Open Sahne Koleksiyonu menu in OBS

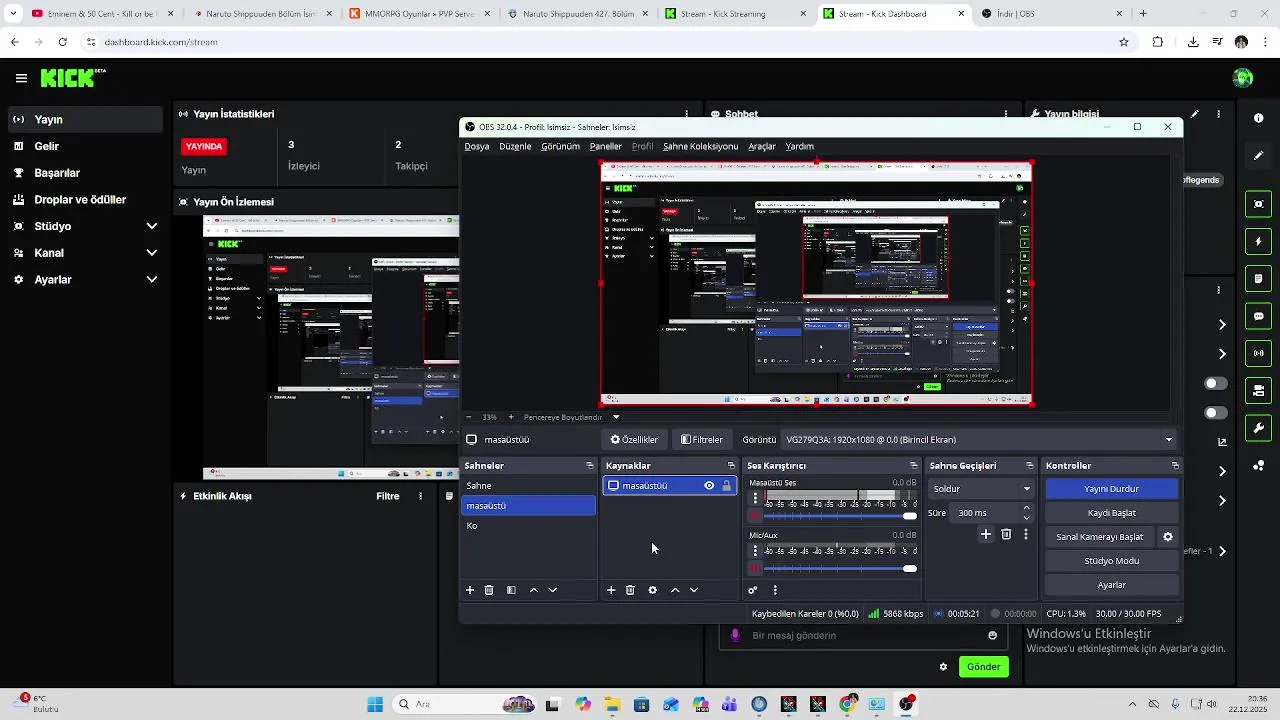click(x=700, y=146)
